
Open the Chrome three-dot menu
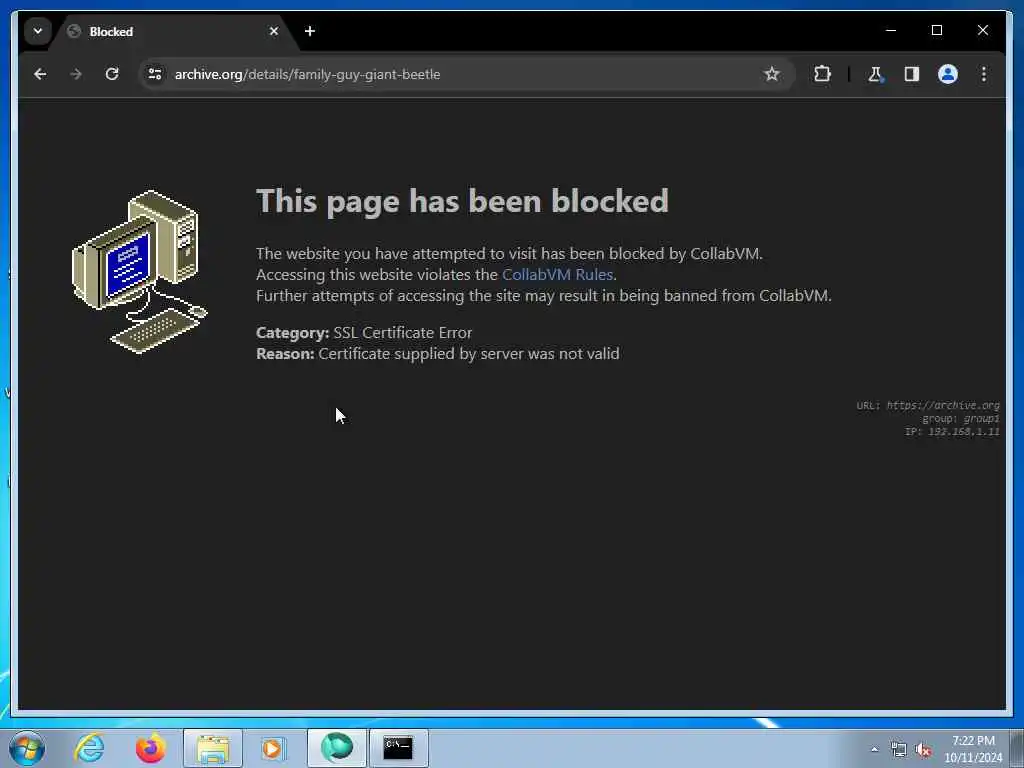pos(984,74)
